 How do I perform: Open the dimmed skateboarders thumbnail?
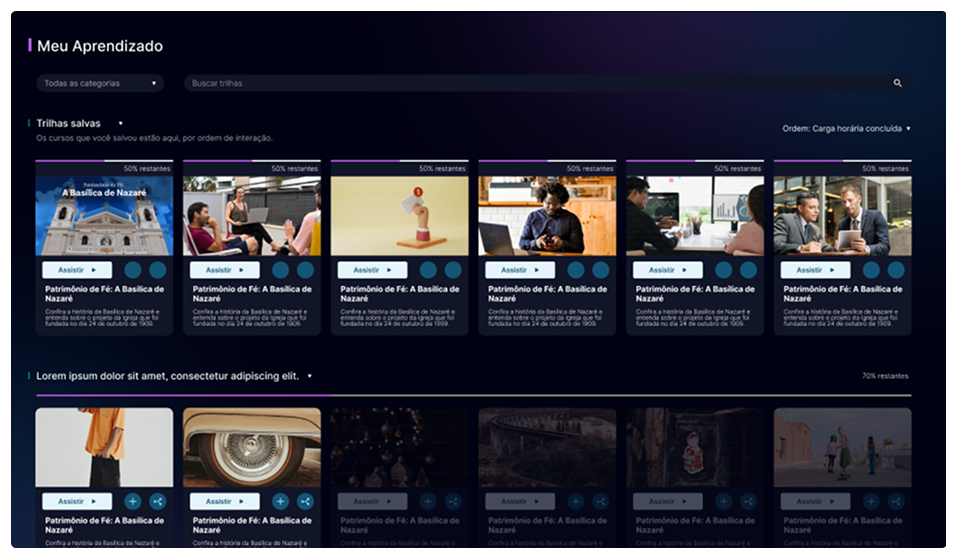tap(843, 447)
